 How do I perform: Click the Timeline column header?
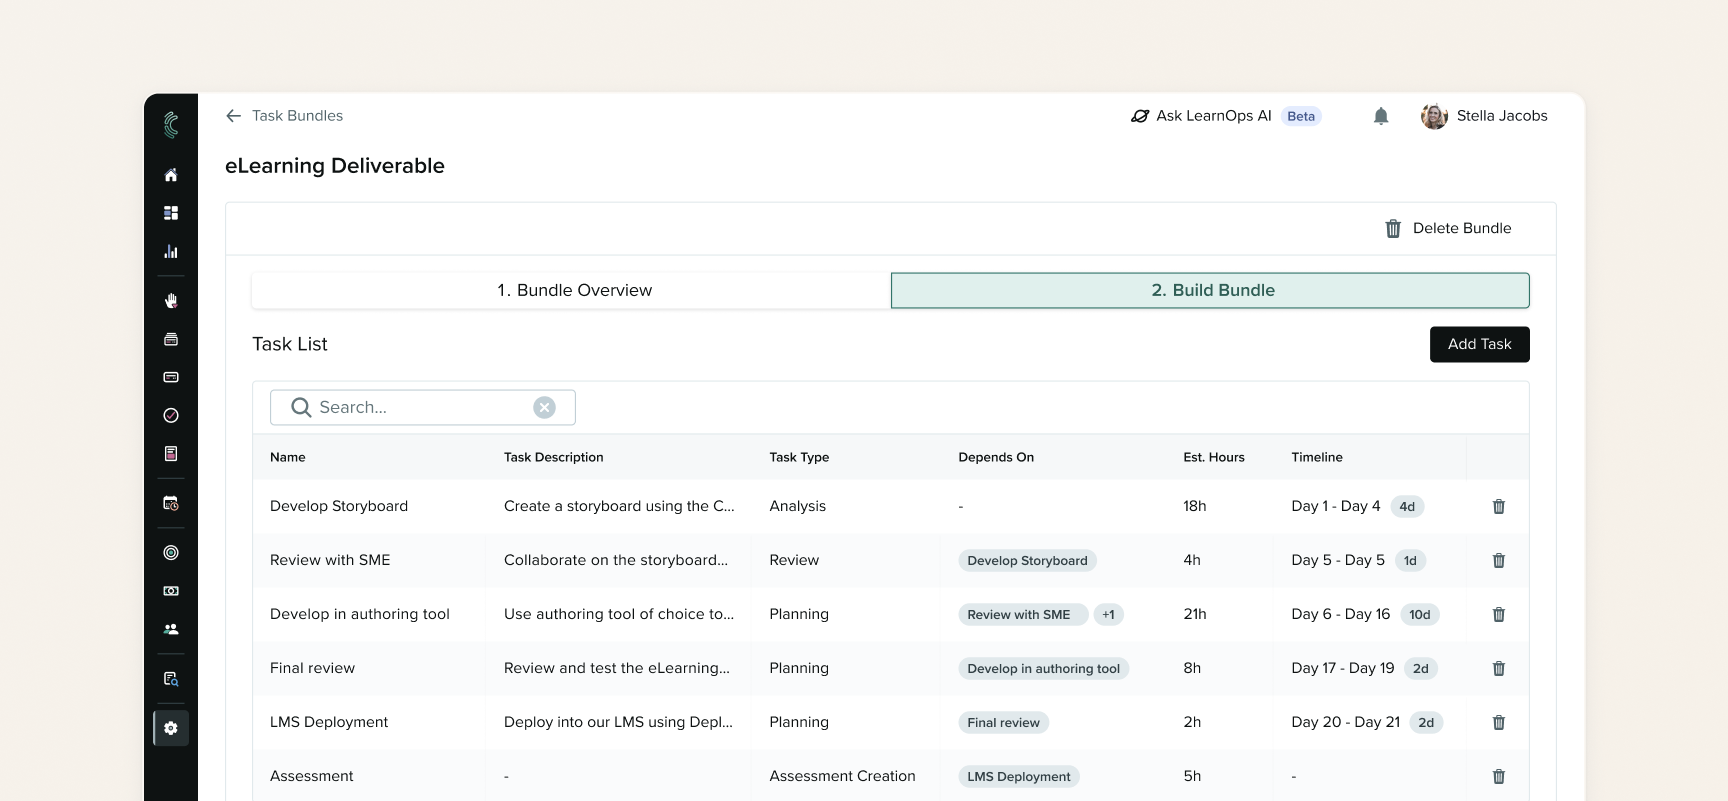click(x=1317, y=457)
